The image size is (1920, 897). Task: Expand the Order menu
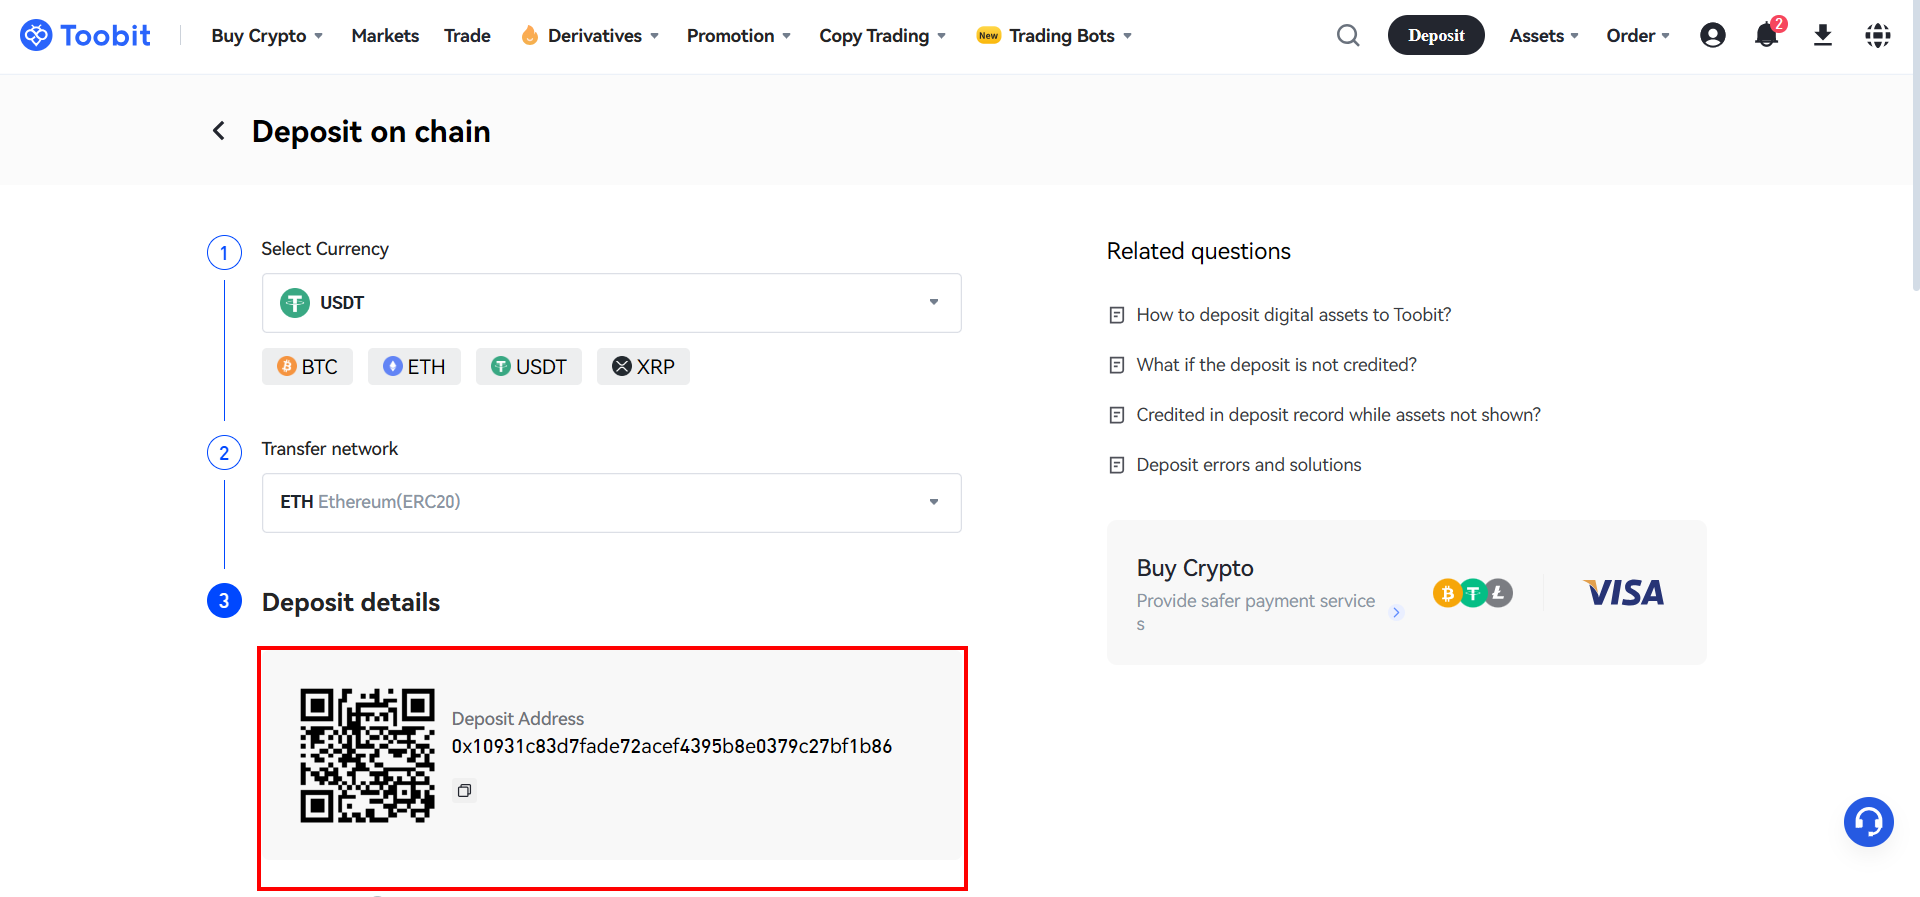(x=1638, y=35)
